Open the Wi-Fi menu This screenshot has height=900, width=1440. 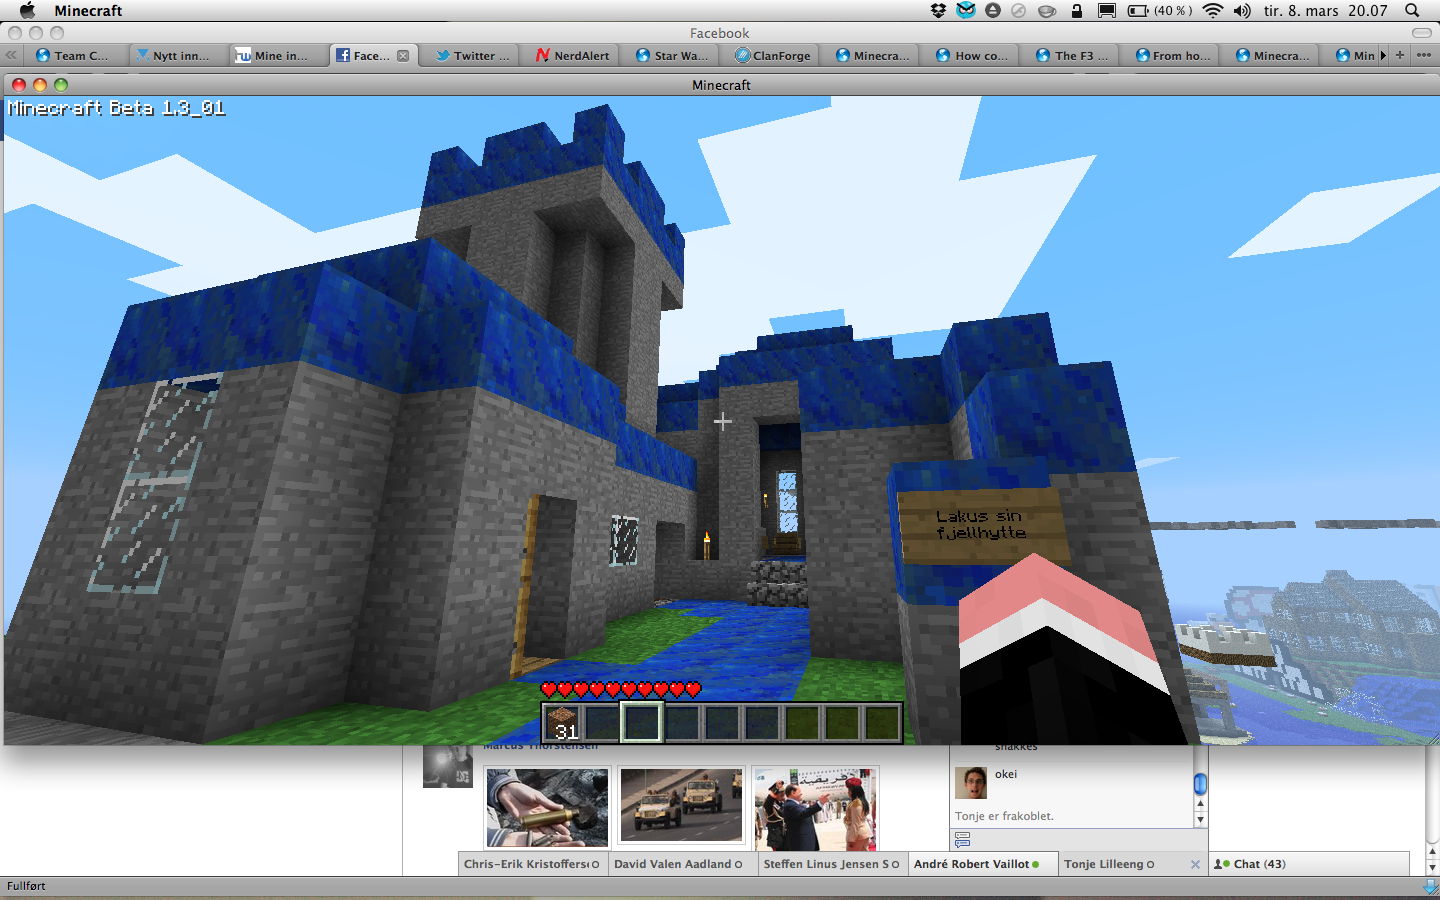(x=1212, y=10)
